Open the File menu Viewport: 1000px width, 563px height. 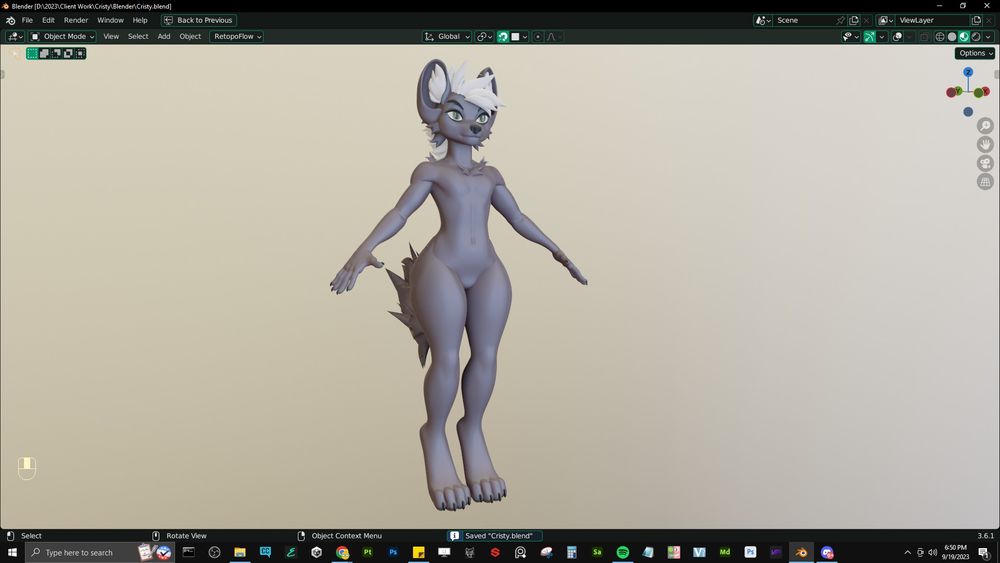tap(27, 20)
